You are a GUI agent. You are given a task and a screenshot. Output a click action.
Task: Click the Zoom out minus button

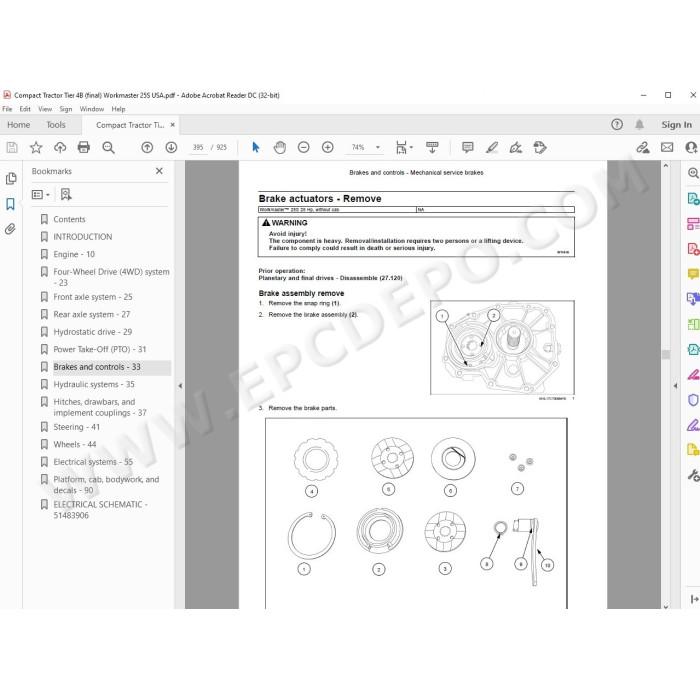(304, 147)
